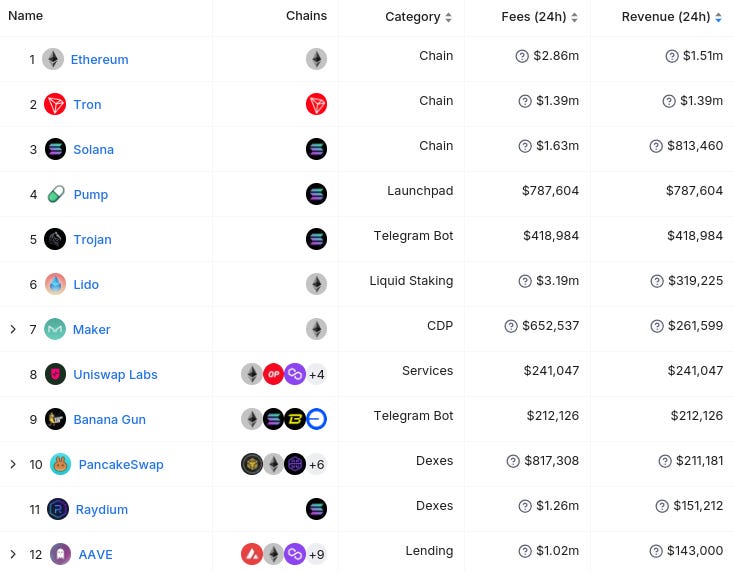Open the Tron protocol link
The width and height of the screenshot is (734, 572).
[x=87, y=104]
